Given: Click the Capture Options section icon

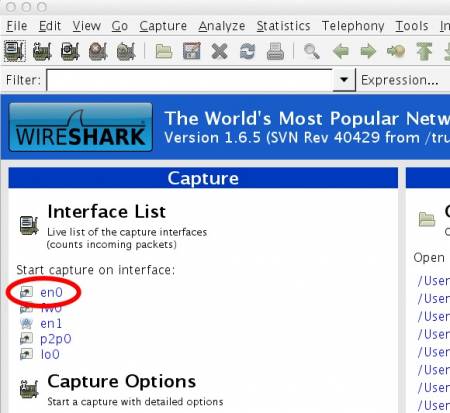Looking at the screenshot, I should pos(29,389).
